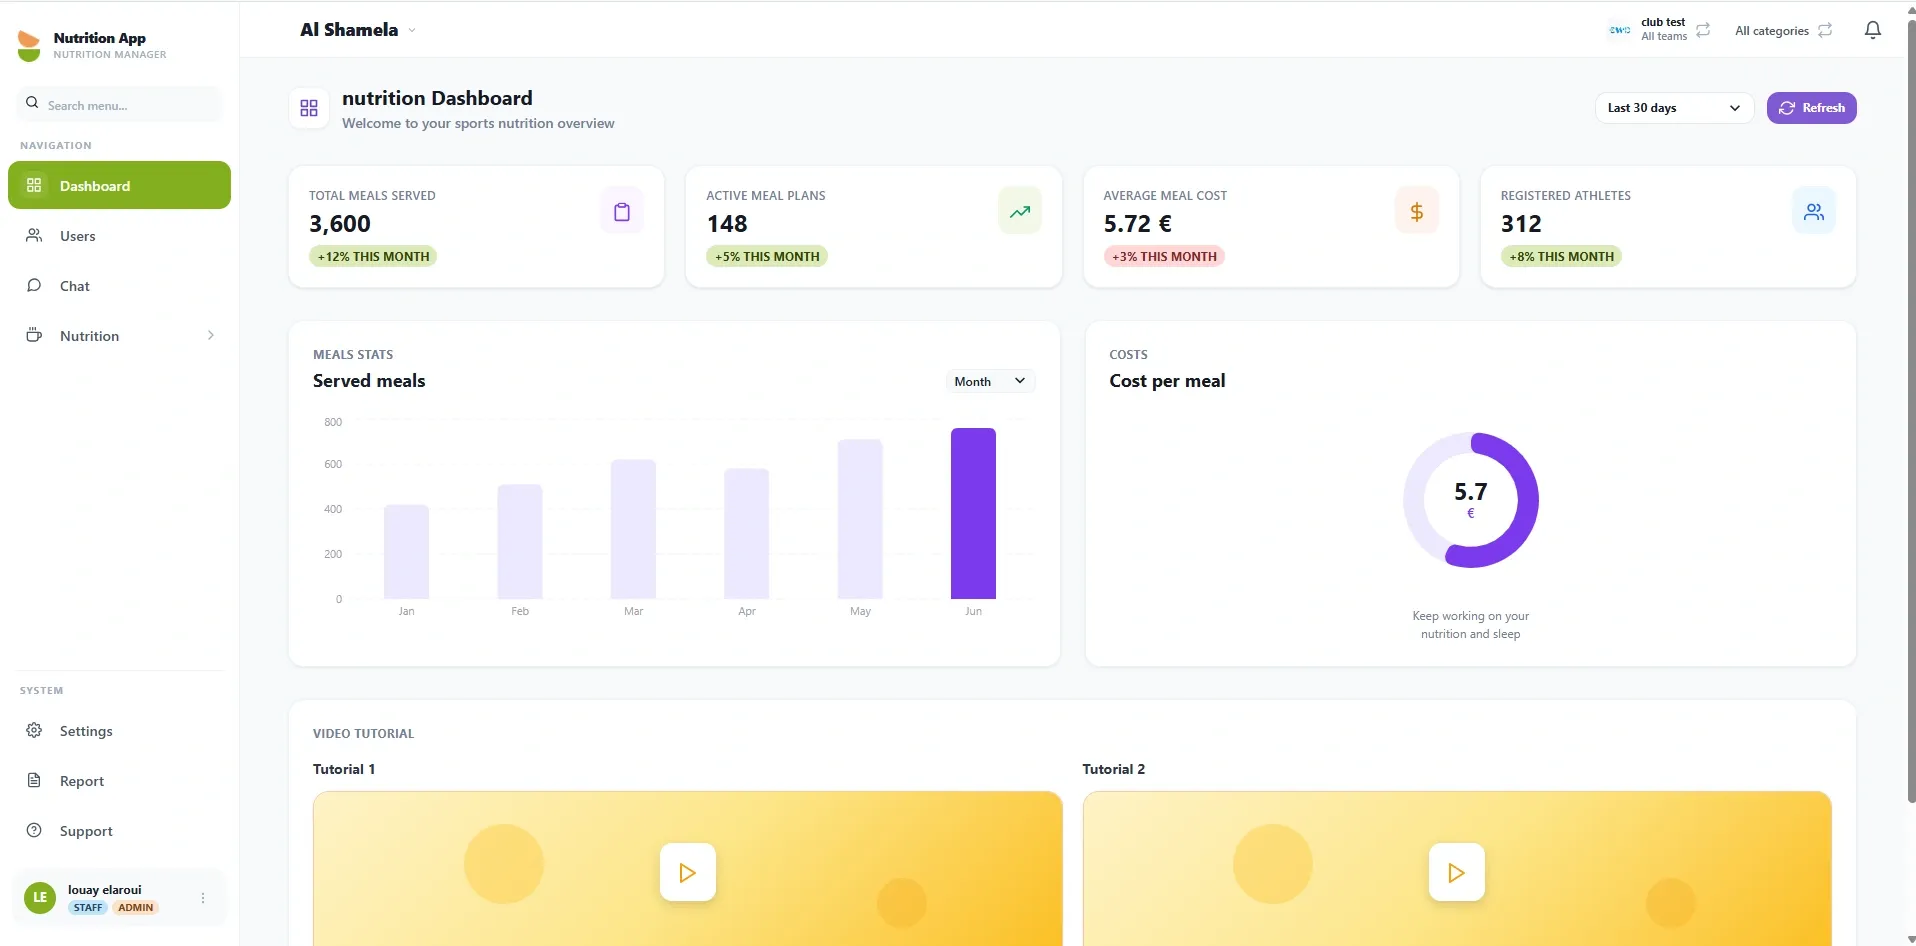Image resolution: width=1916 pixels, height=946 pixels.
Task: Click the clipboard icon on Total Meals Served
Action: pos(622,211)
